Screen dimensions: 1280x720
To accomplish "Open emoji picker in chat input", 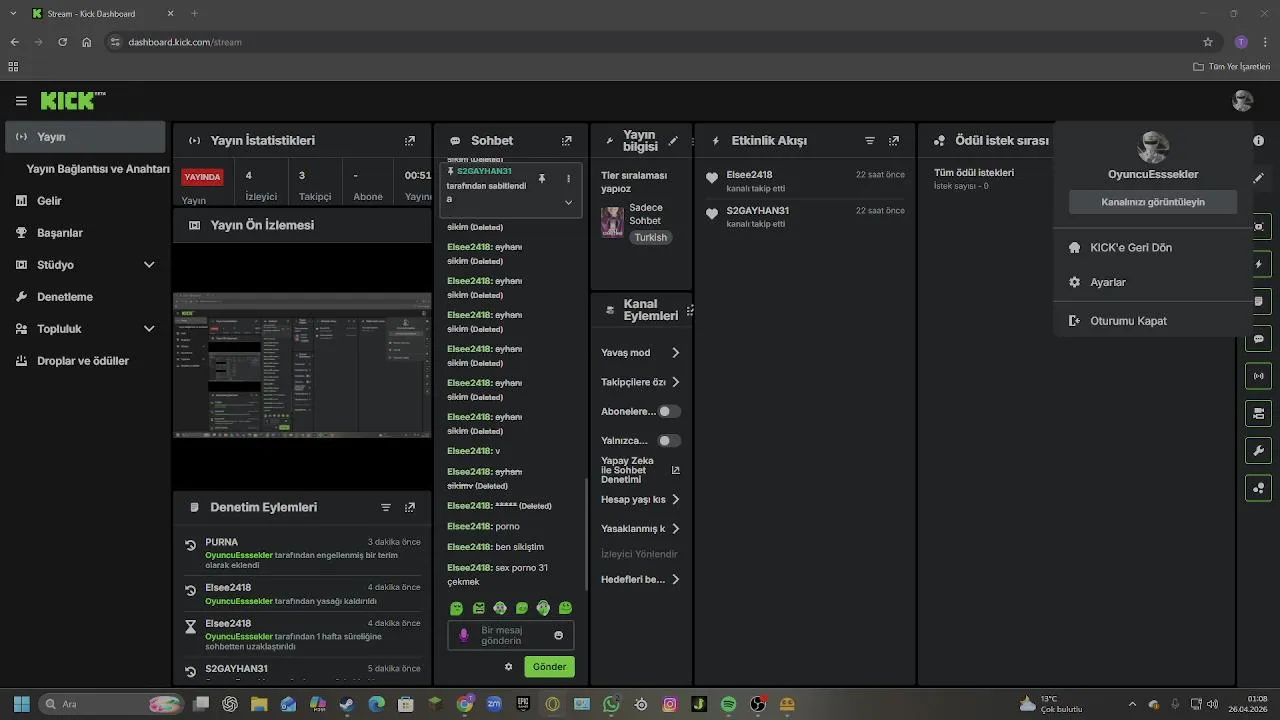I will point(558,635).
